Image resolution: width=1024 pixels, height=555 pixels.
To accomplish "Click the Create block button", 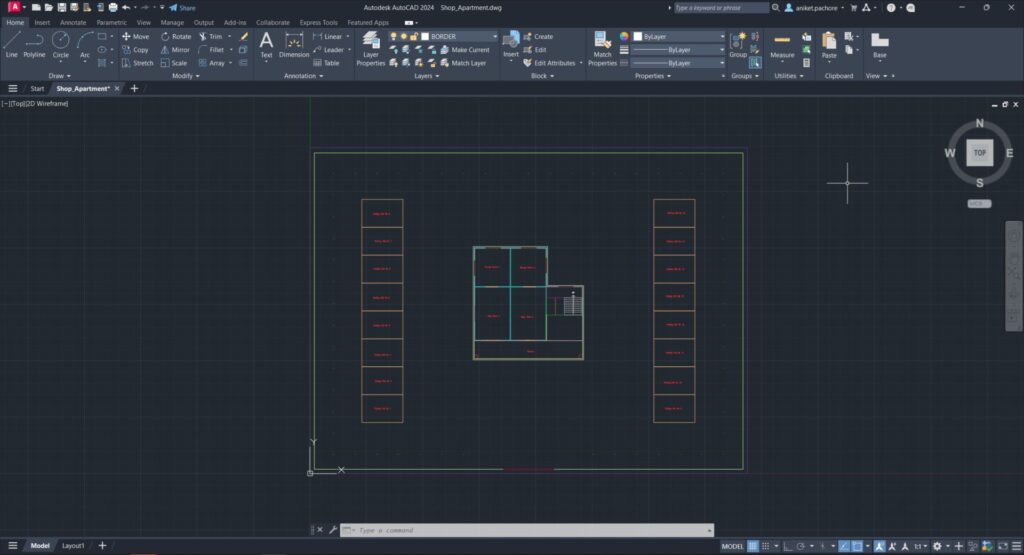I will (538, 37).
